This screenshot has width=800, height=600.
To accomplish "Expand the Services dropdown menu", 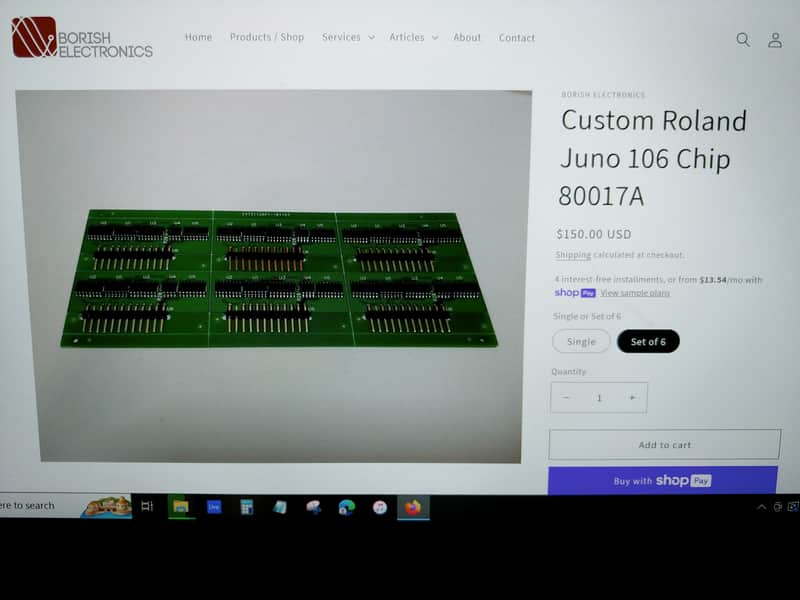I will [348, 37].
